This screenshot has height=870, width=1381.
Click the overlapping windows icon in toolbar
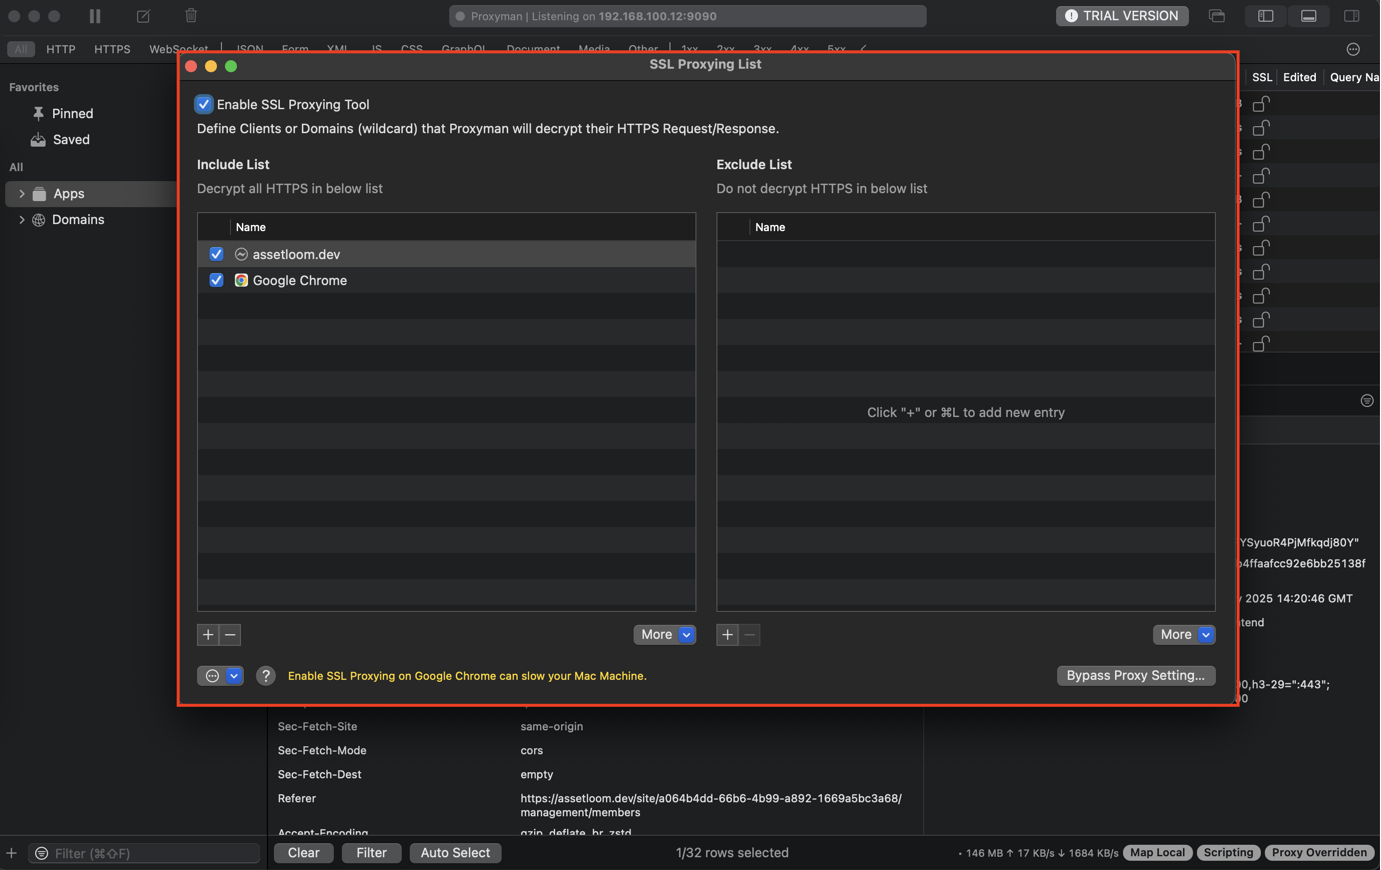point(1217,16)
